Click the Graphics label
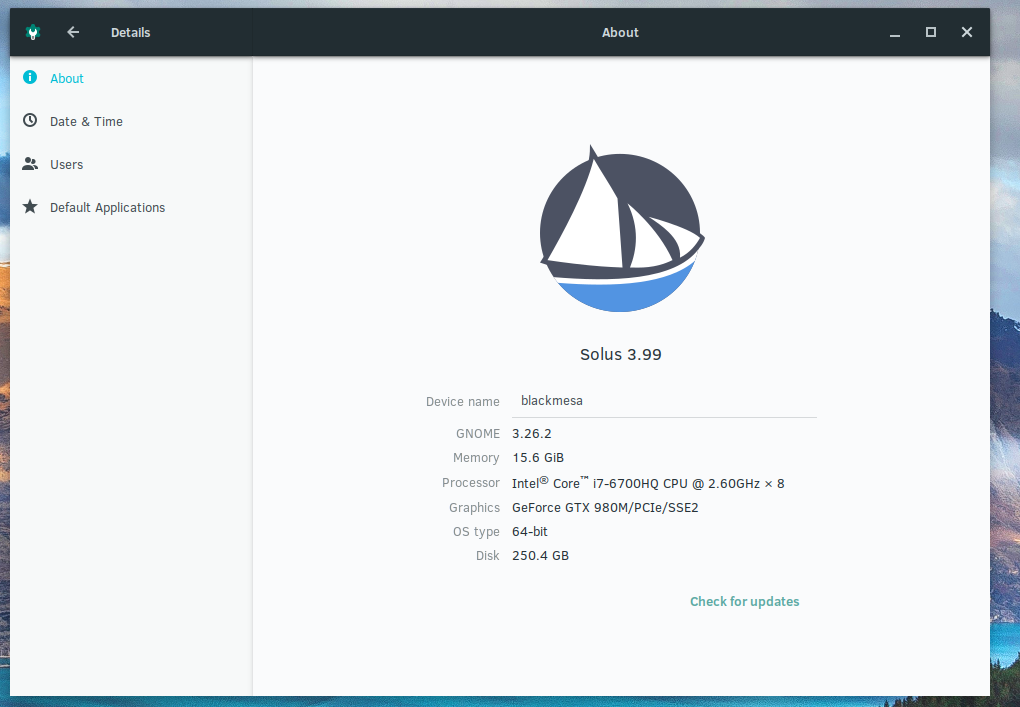Image resolution: width=1020 pixels, height=707 pixels. click(474, 507)
